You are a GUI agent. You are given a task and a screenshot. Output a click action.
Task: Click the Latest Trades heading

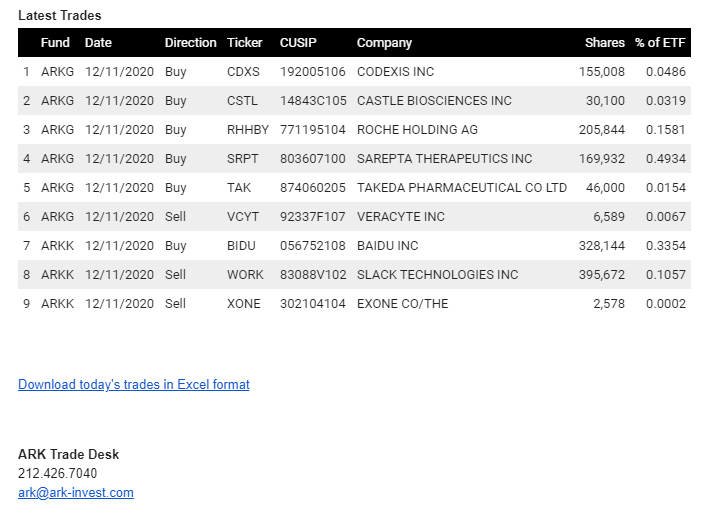tap(60, 16)
